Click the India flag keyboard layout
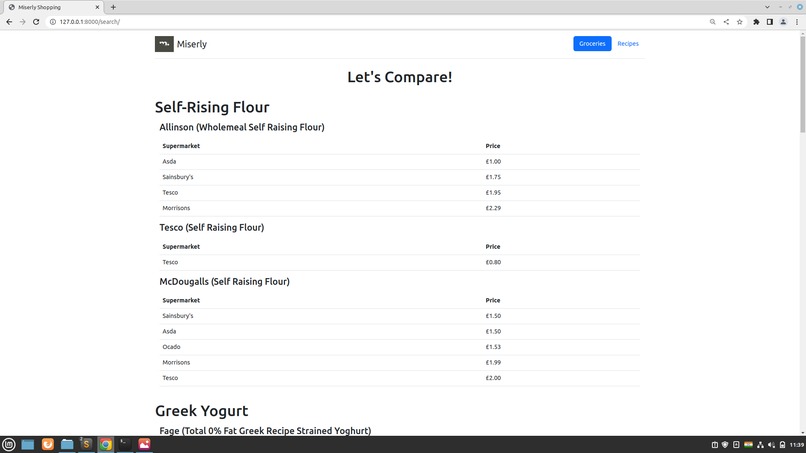The image size is (806, 453). 748,445
